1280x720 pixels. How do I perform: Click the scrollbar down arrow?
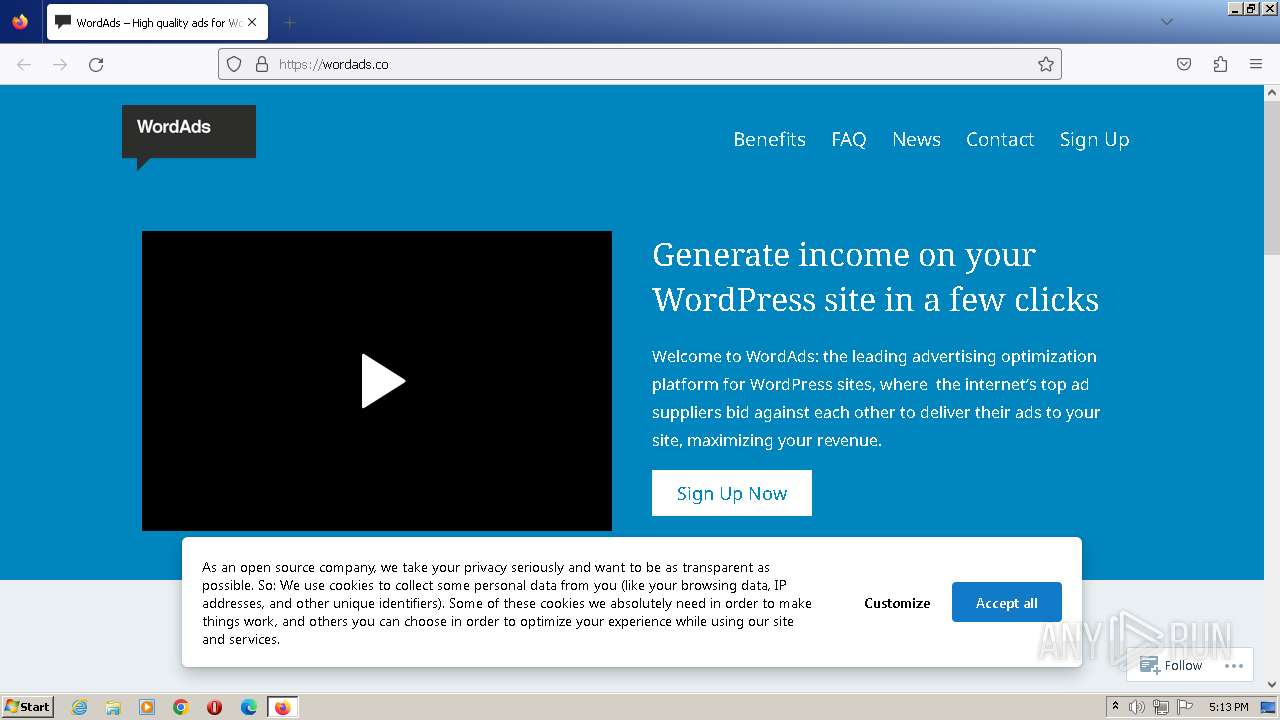point(1272,685)
